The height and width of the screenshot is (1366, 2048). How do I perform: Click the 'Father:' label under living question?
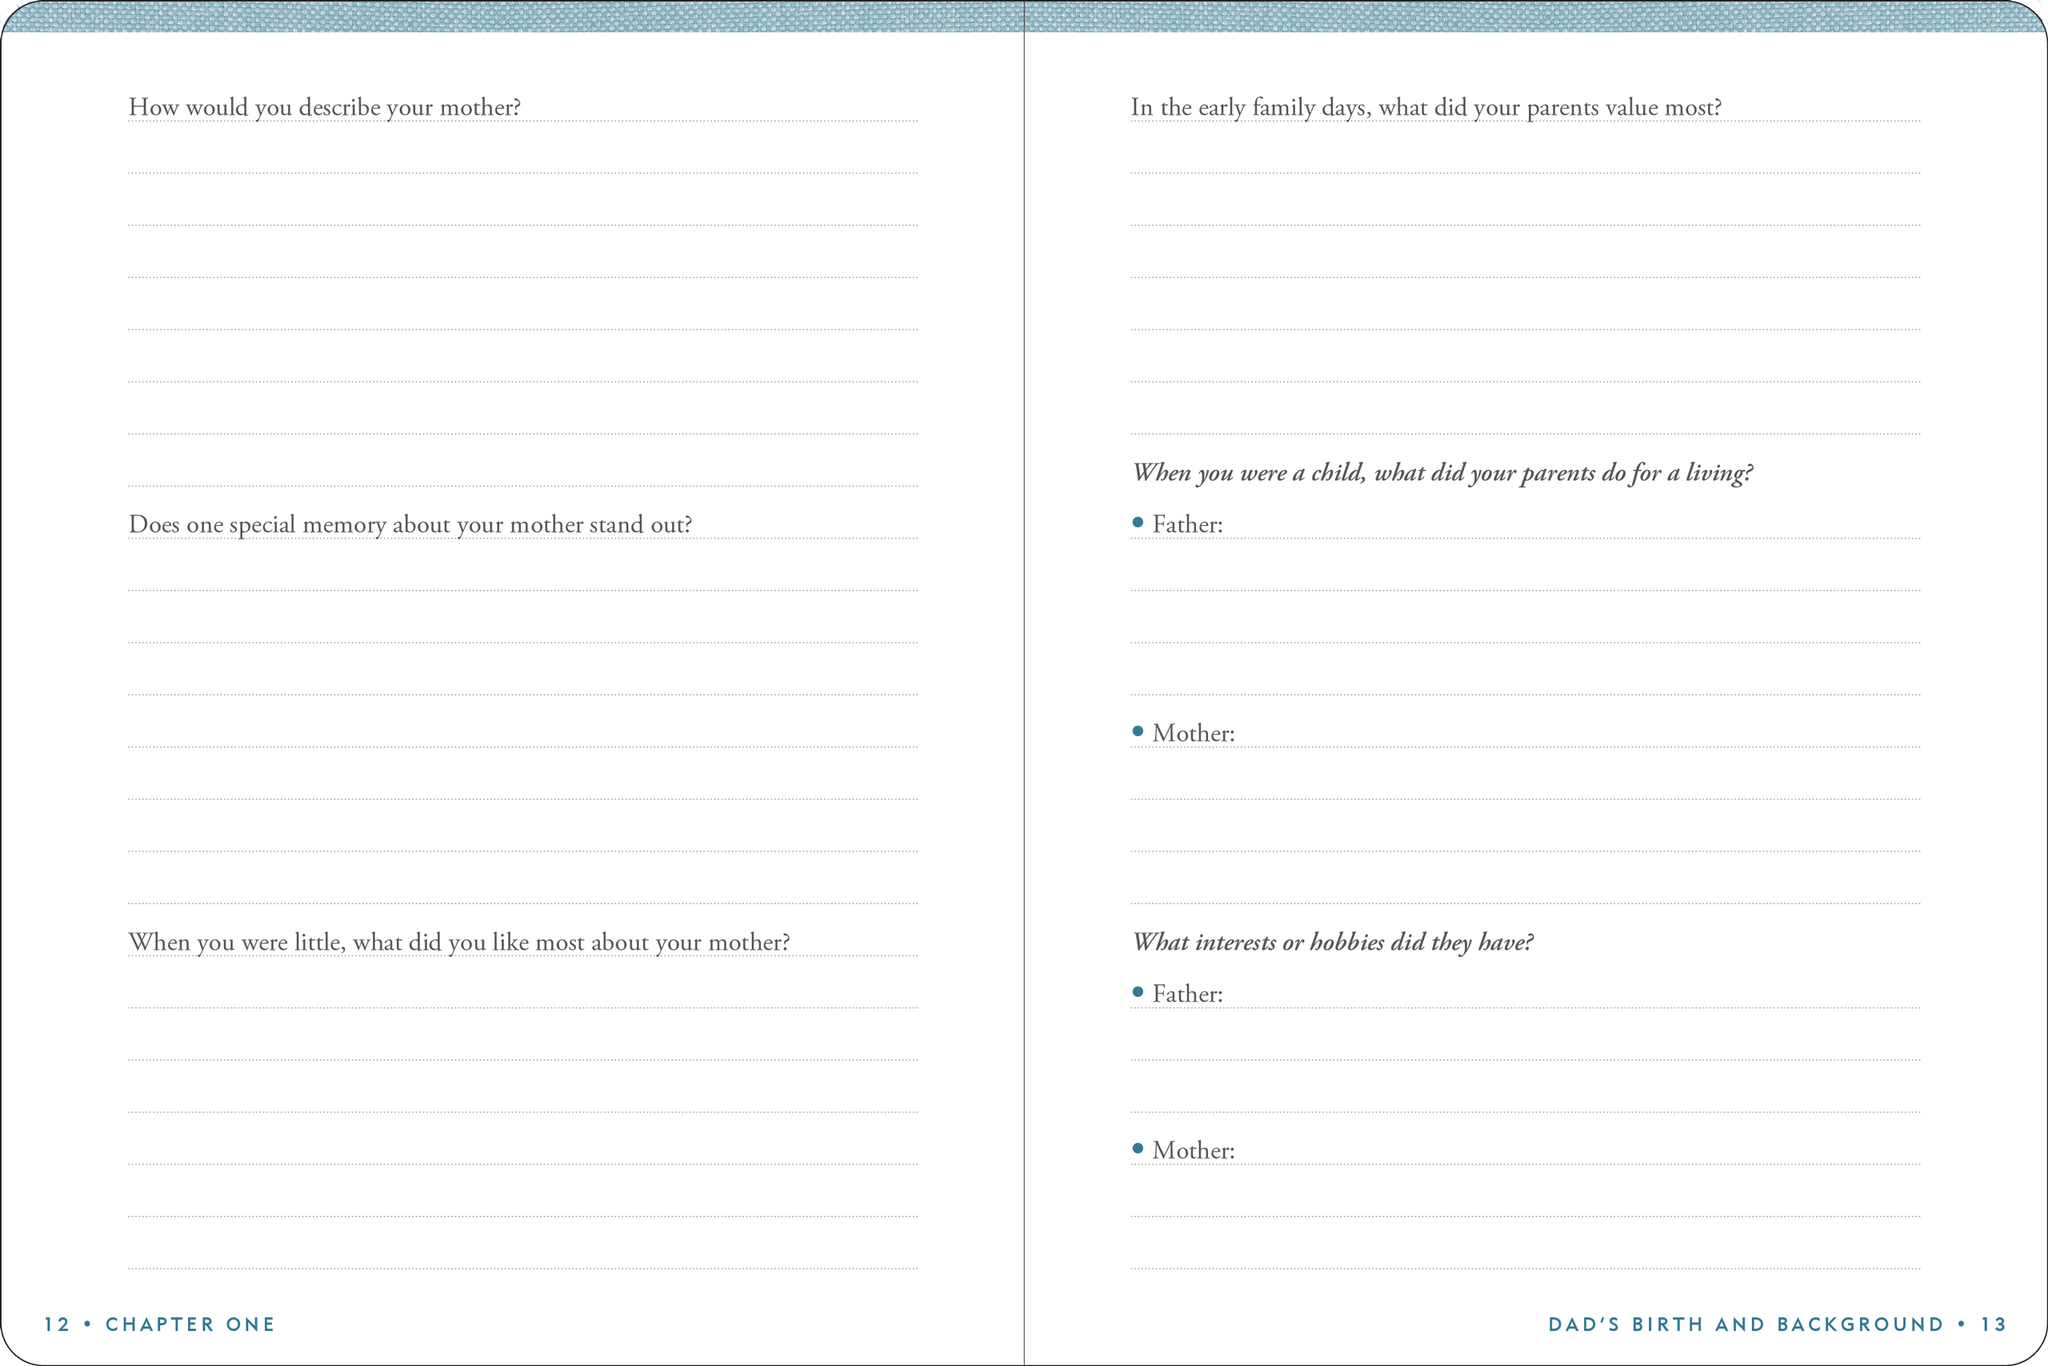pos(1187,525)
